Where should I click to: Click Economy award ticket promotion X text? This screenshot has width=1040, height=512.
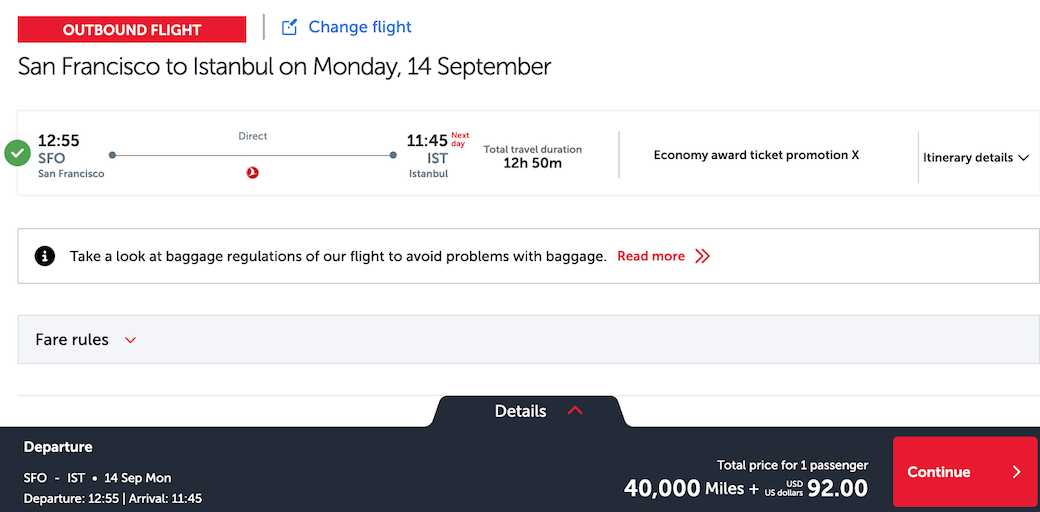pos(756,155)
